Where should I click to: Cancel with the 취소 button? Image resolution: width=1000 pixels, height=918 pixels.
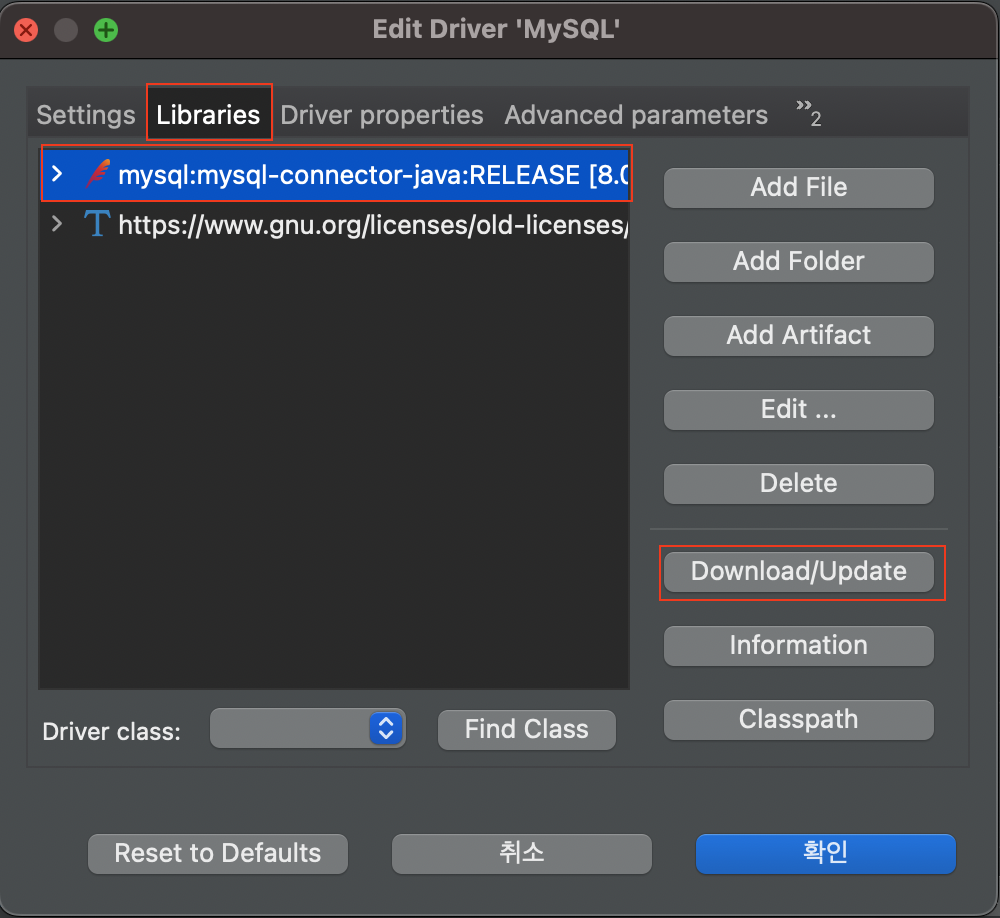[x=522, y=854]
